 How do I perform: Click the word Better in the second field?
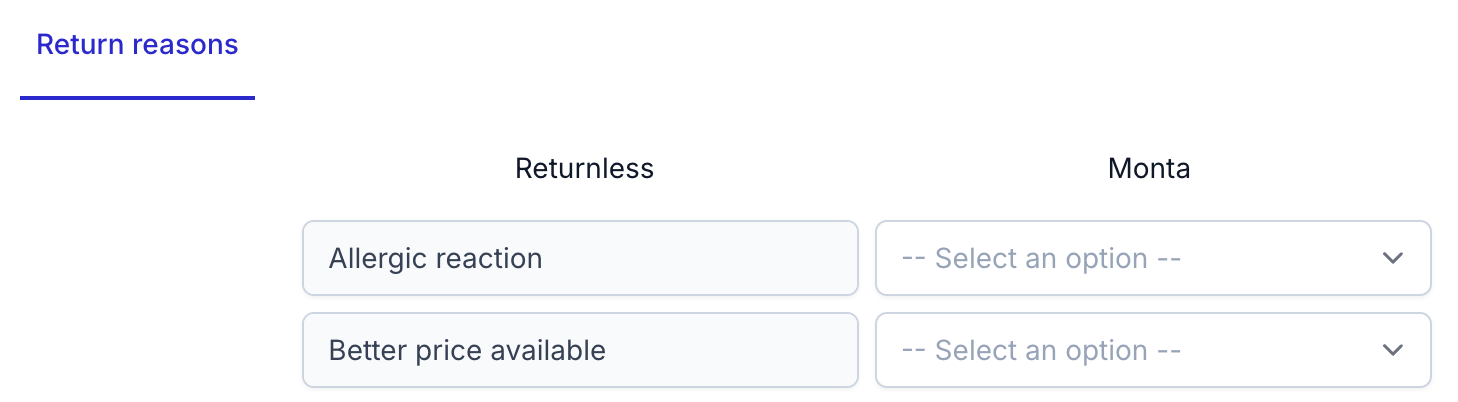pos(363,351)
